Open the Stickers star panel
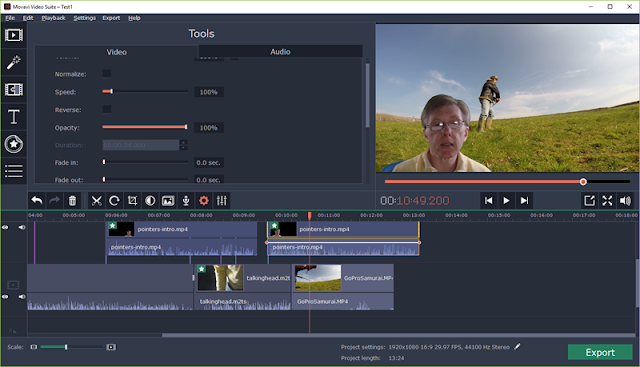Screen dimensions: 640x367 (14, 144)
